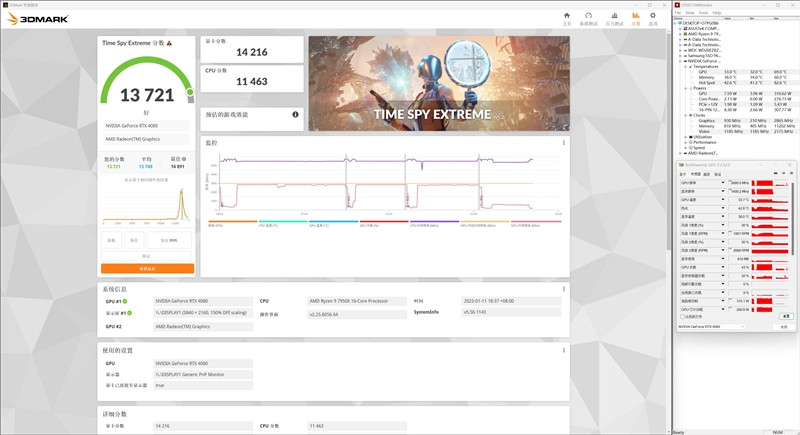The width and height of the screenshot is (800, 435).
Task: Open the RTX 4080 device selector in GPU-Z
Action: point(711,326)
